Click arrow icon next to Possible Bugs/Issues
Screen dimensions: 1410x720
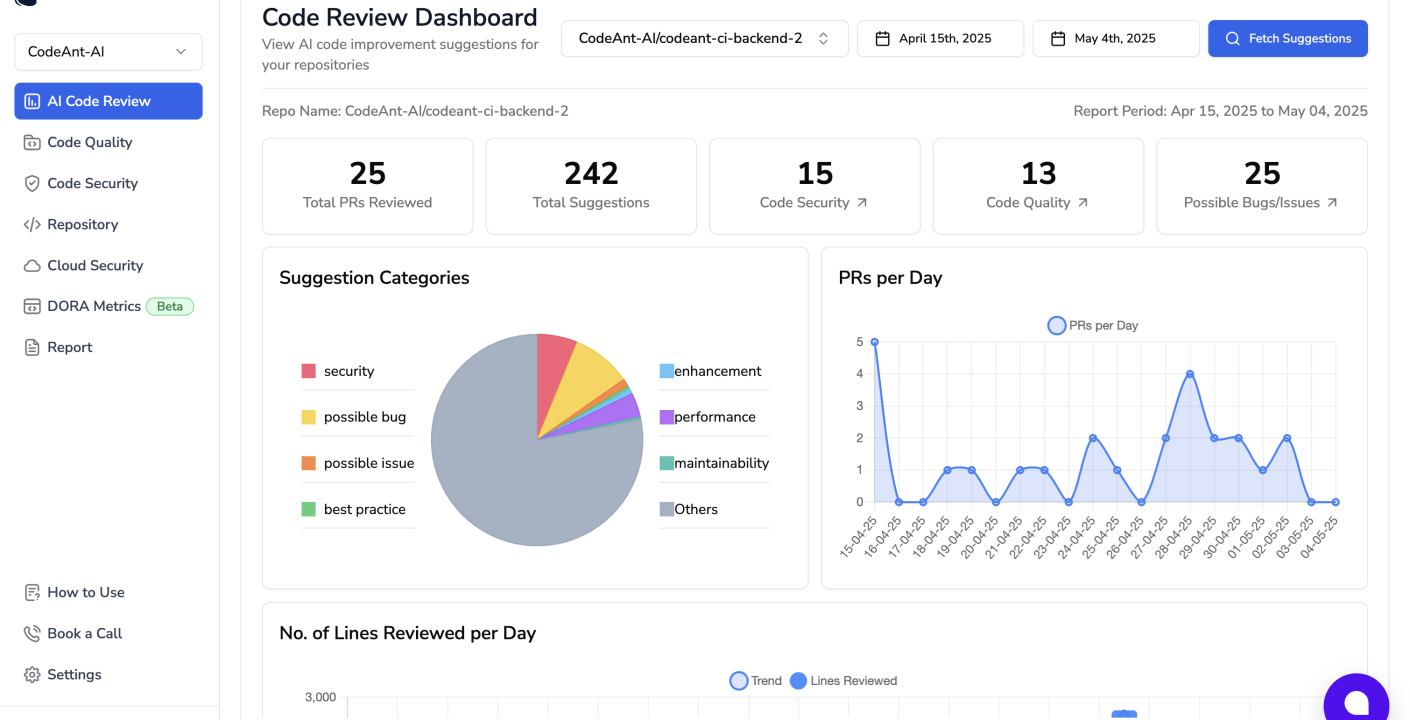(x=1332, y=202)
